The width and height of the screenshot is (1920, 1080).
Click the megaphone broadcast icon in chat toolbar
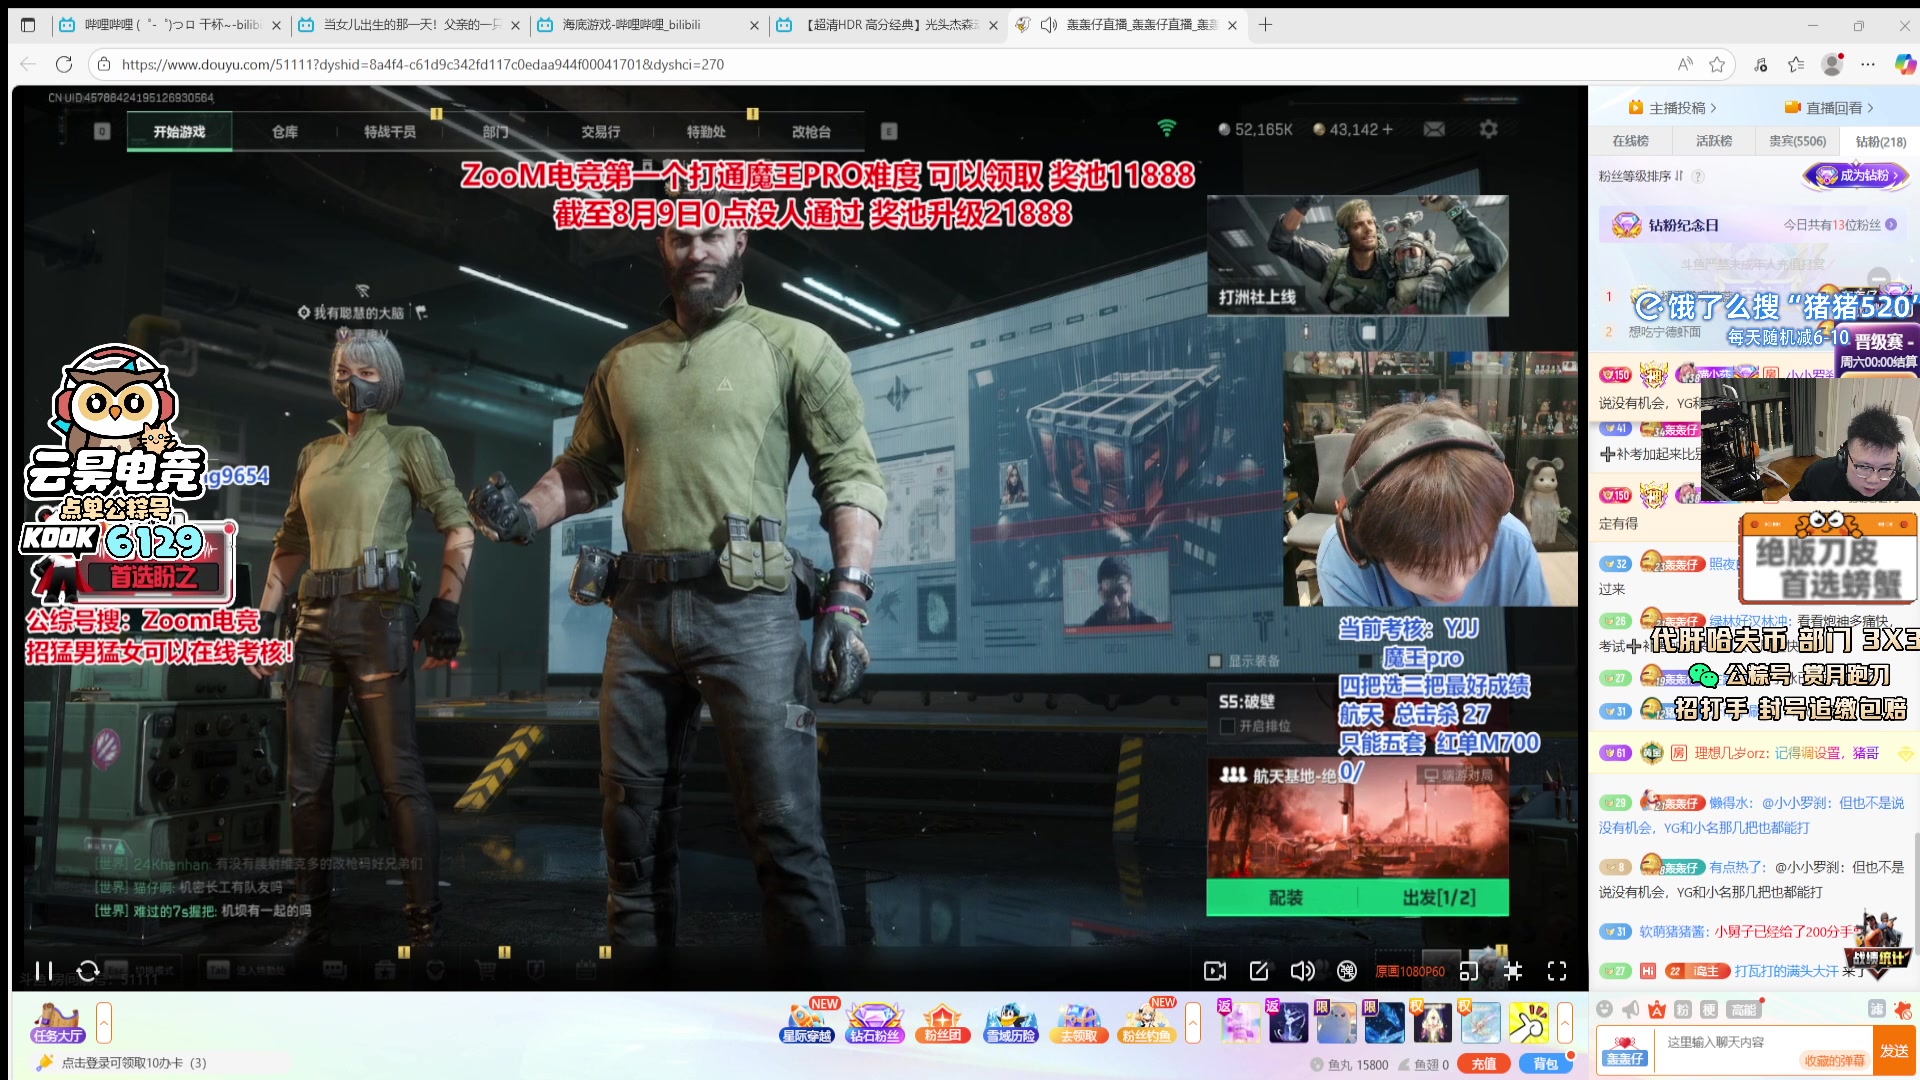point(1631,1009)
